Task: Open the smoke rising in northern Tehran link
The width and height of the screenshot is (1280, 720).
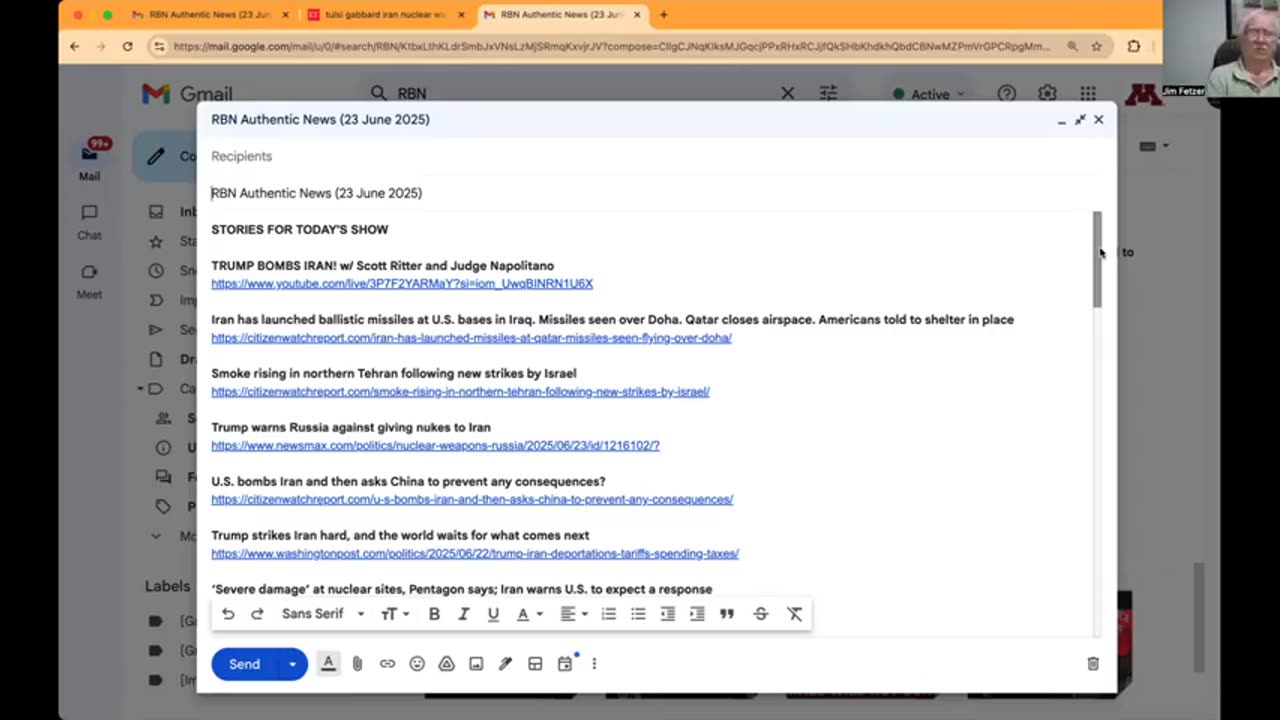Action: (x=460, y=392)
